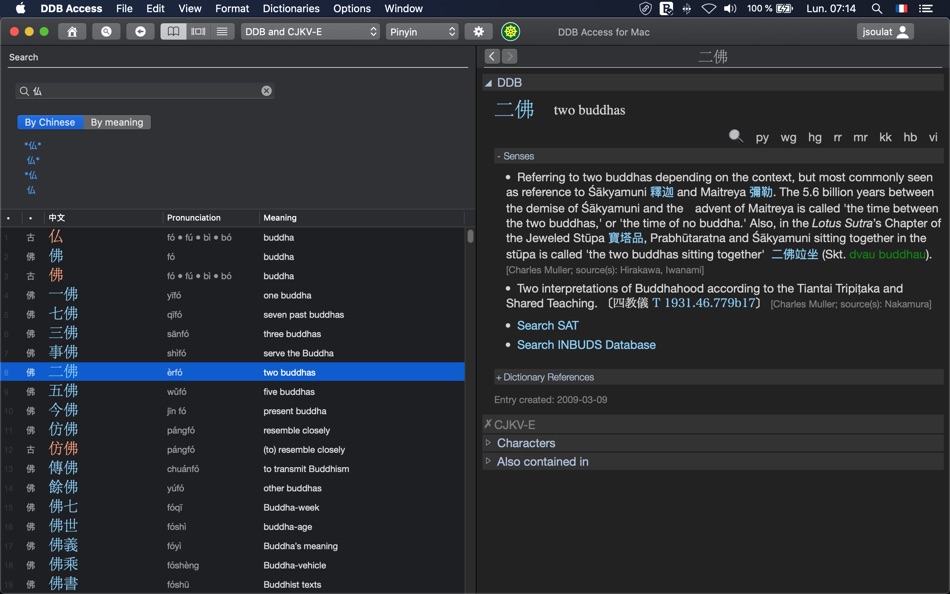Open the Format menu
Image resolution: width=950 pixels, height=594 pixels.
tap(232, 8)
